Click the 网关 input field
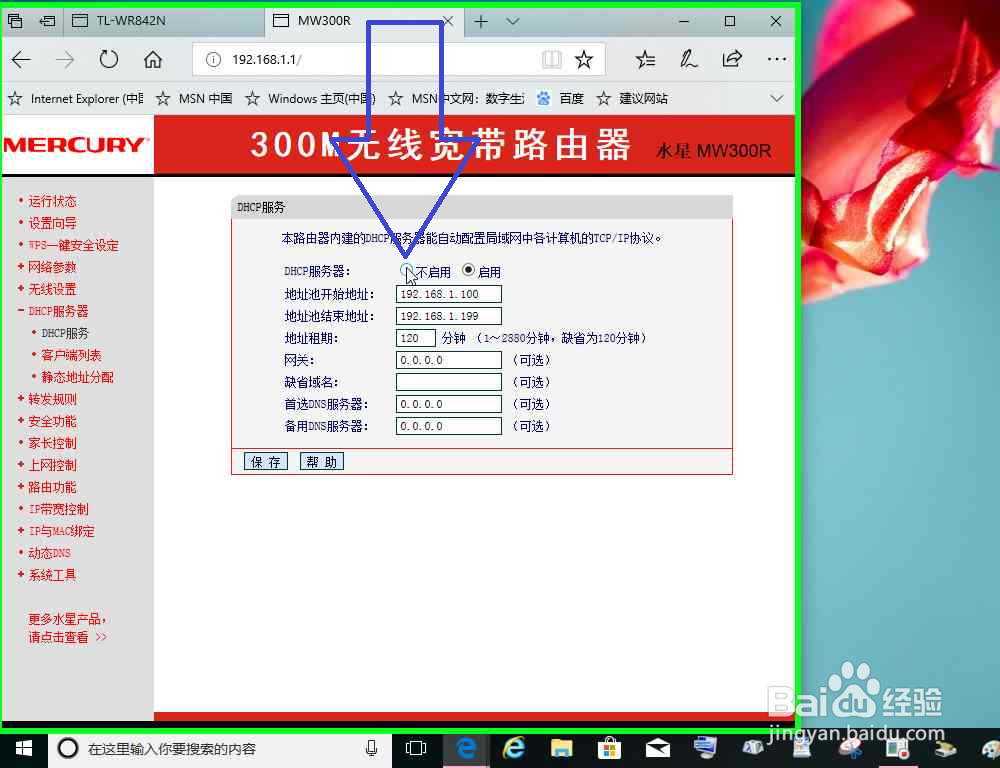The width and height of the screenshot is (1000, 768). pyautogui.click(x=449, y=360)
